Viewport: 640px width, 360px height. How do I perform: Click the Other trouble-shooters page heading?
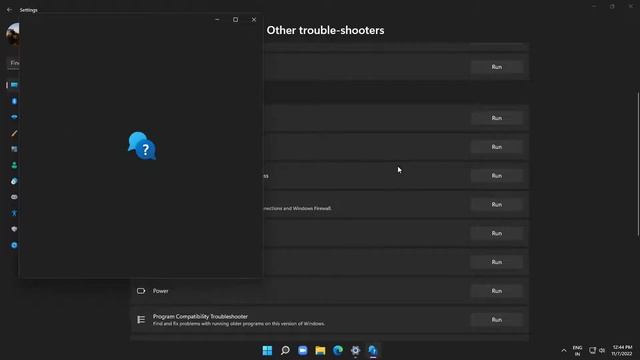[325, 30]
